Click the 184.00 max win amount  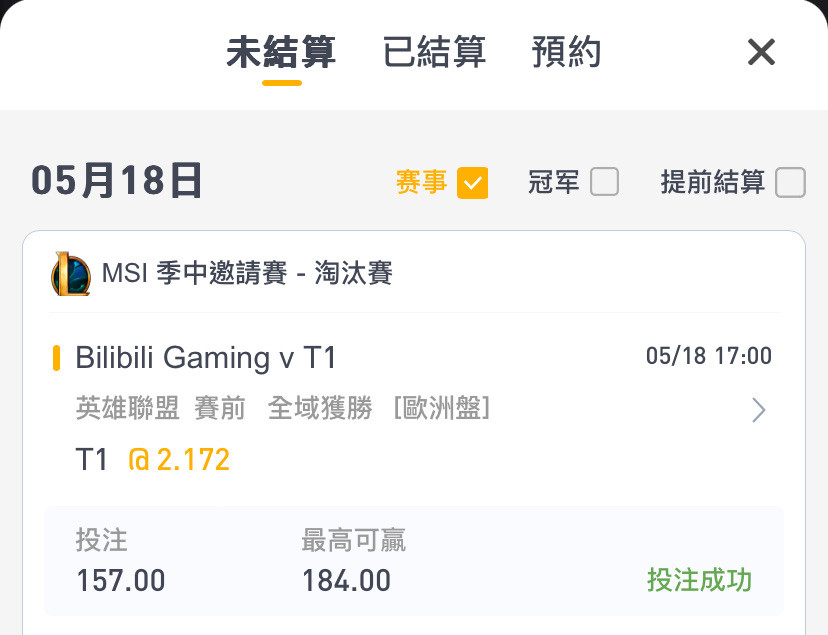tap(346, 580)
